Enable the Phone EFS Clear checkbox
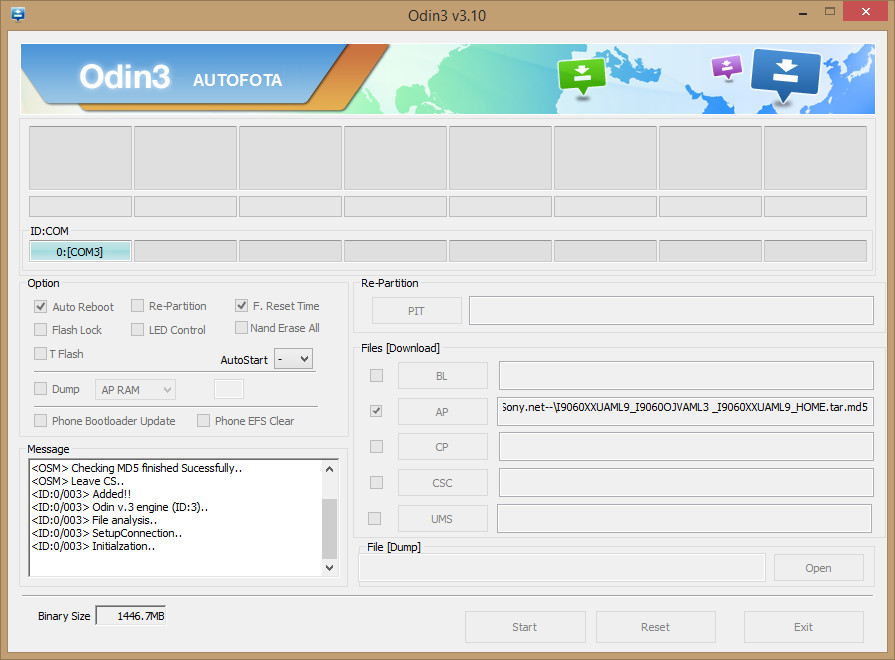The height and width of the screenshot is (660, 895). tap(203, 421)
